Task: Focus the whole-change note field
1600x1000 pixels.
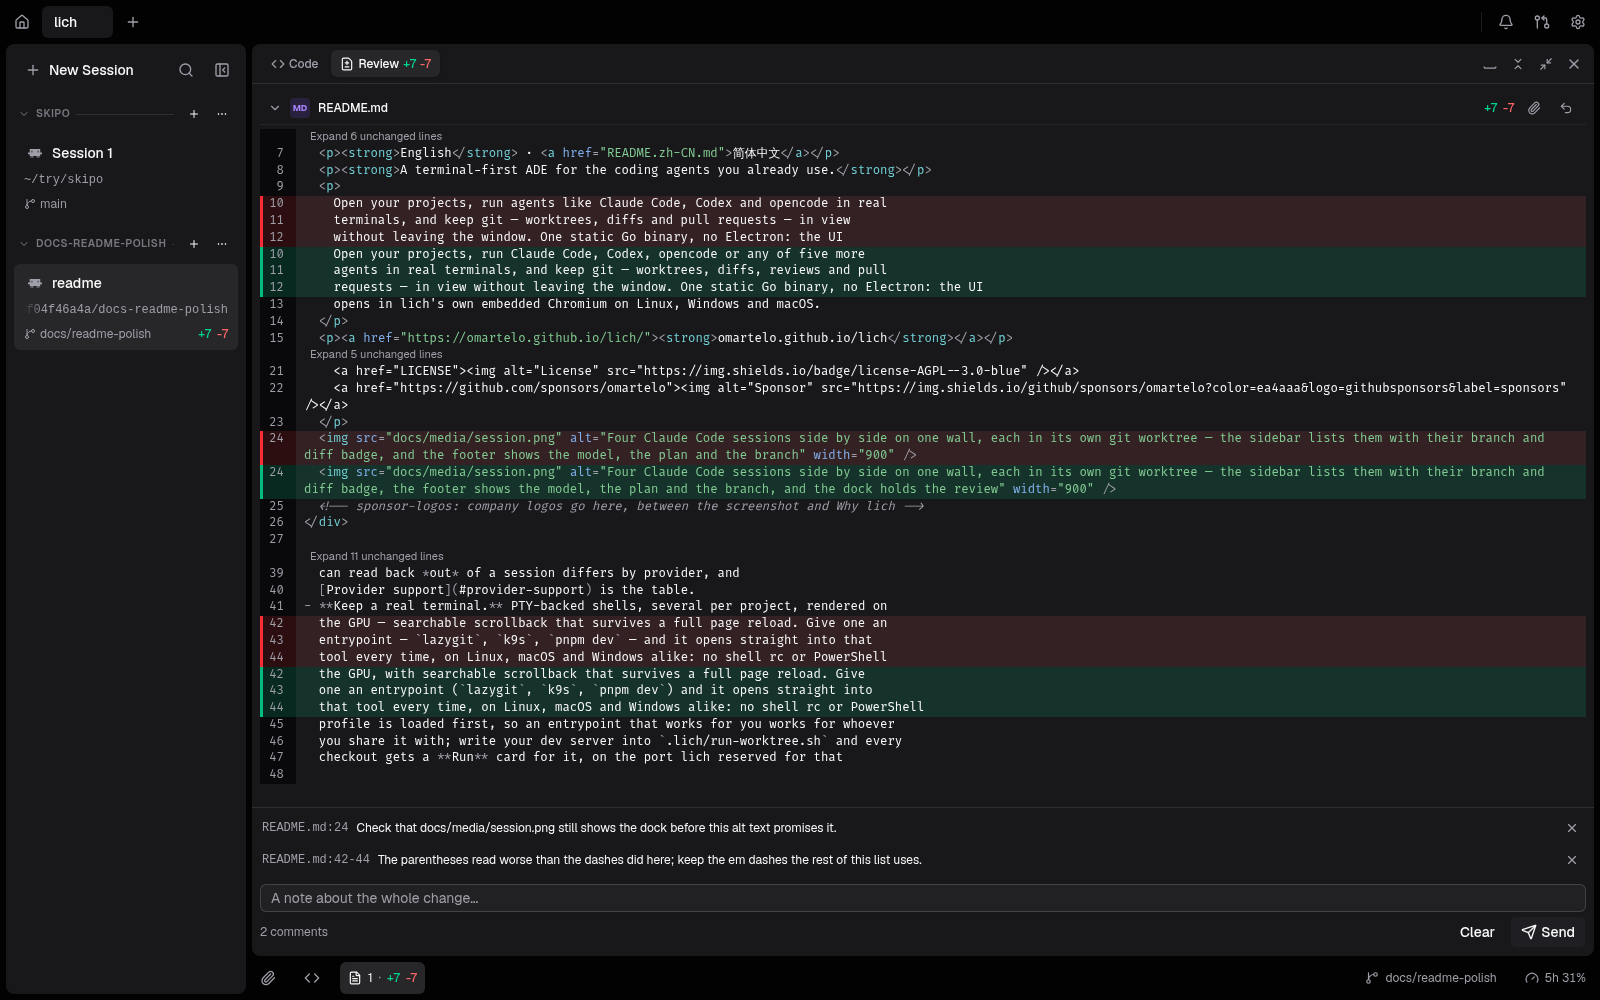Action: point(922,898)
